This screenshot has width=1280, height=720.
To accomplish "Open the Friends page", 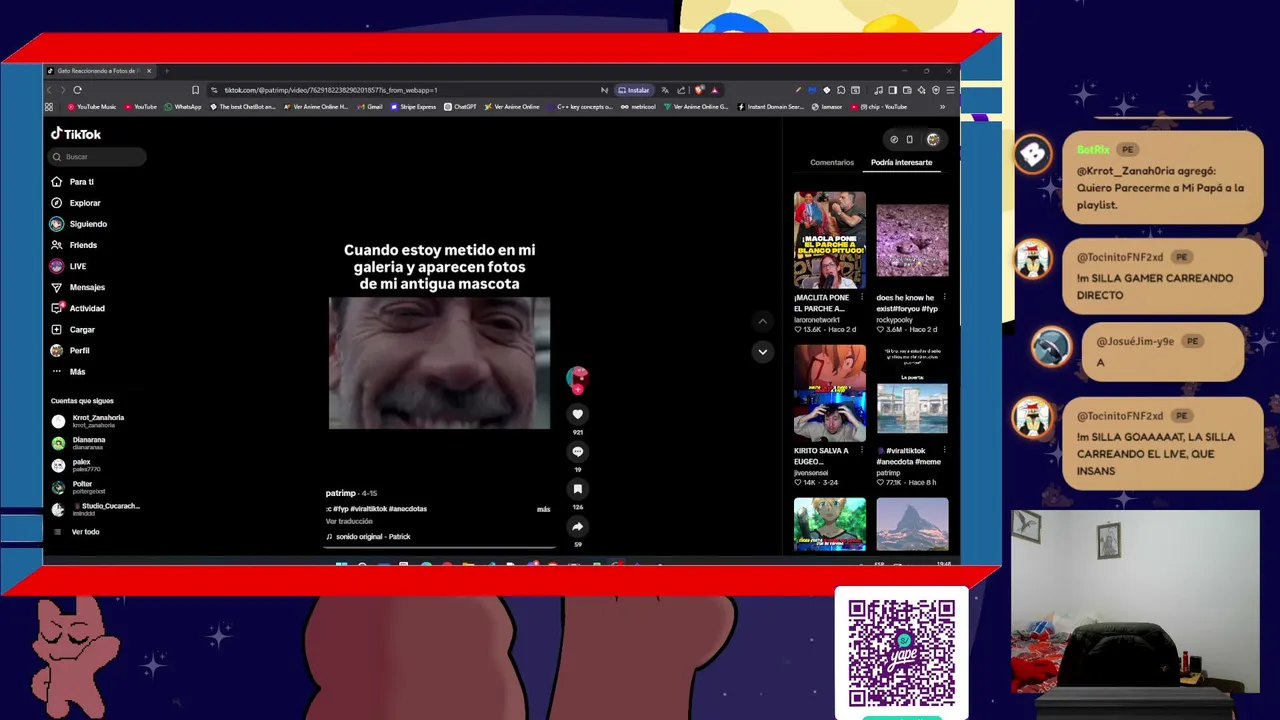I will coord(74,245).
